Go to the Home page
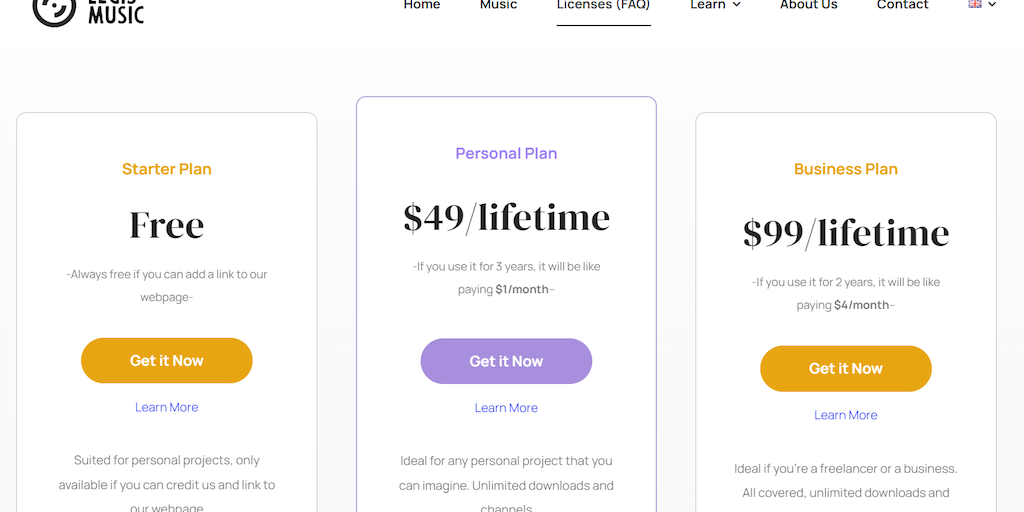 tap(422, 5)
